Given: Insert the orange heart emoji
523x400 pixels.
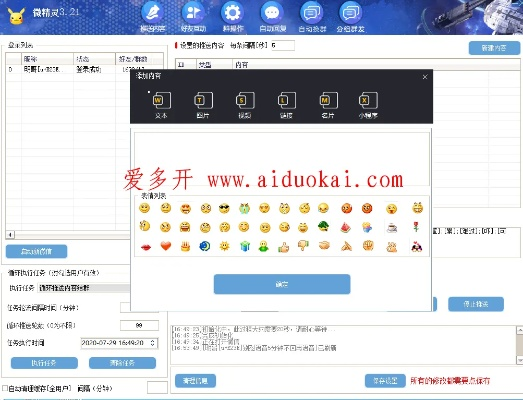Looking at the screenshot, I should [x=166, y=246].
